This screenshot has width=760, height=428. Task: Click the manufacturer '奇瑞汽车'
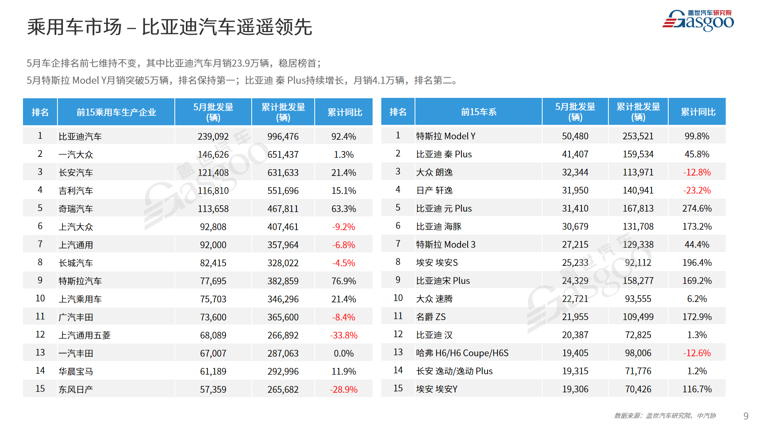pos(76,209)
